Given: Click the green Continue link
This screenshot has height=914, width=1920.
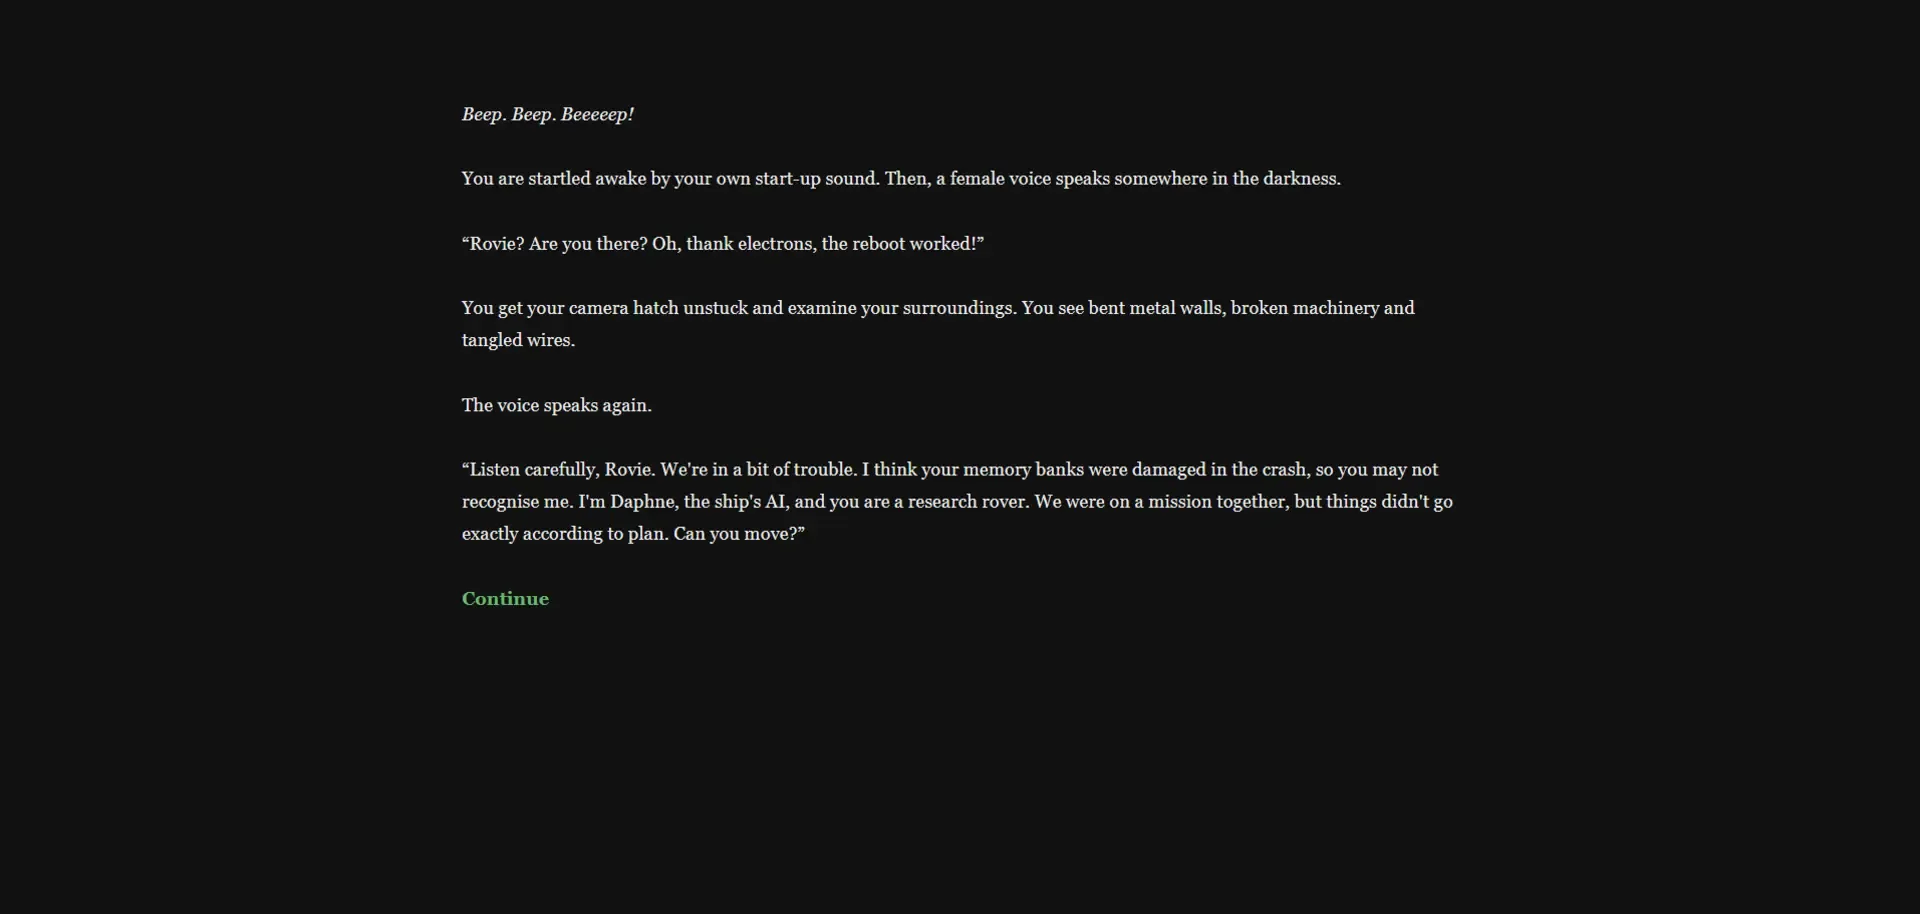Looking at the screenshot, I should [505, 599].
